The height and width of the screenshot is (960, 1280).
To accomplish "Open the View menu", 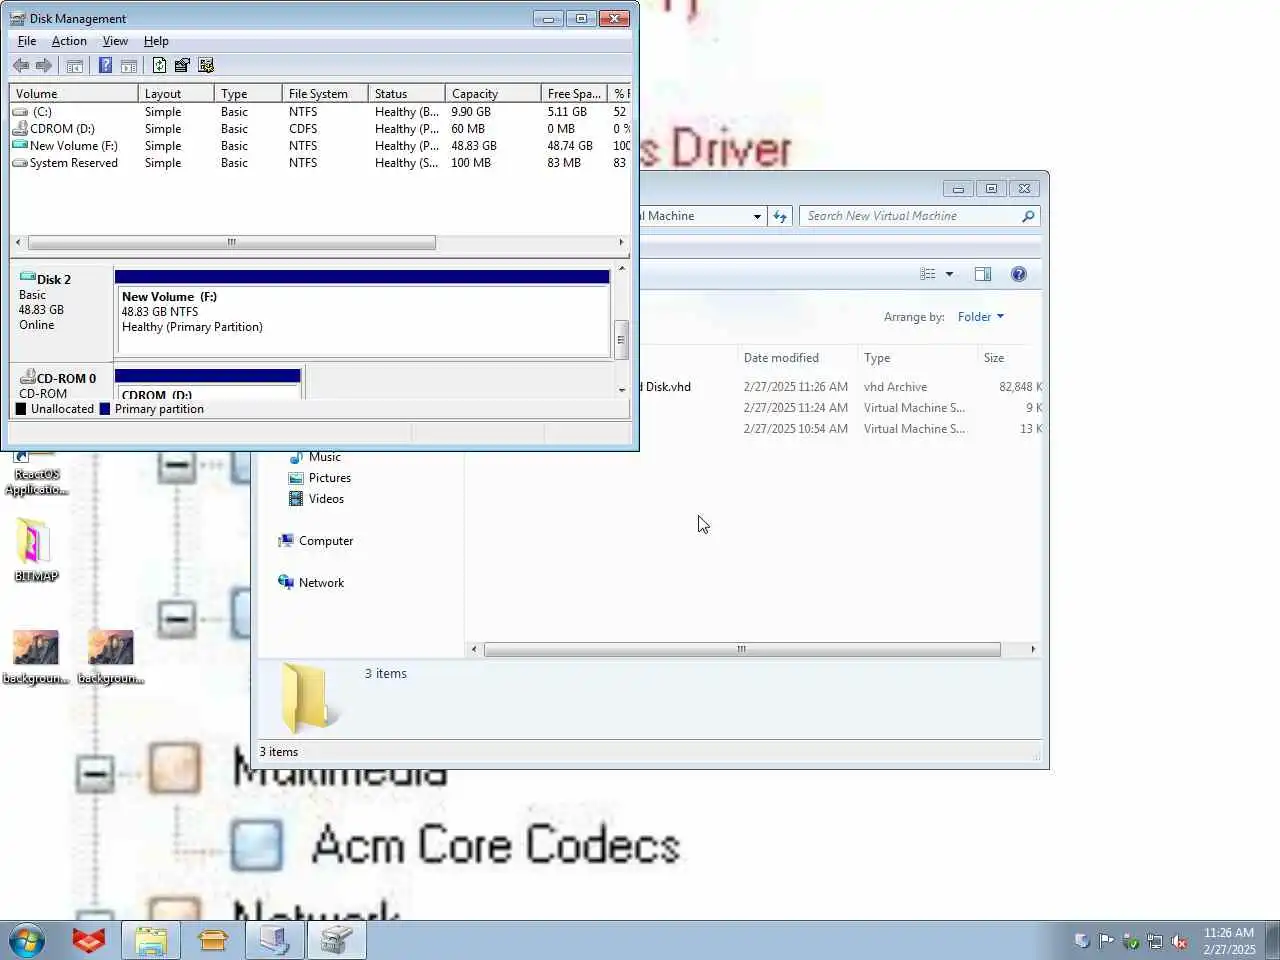I will point(115,41).
